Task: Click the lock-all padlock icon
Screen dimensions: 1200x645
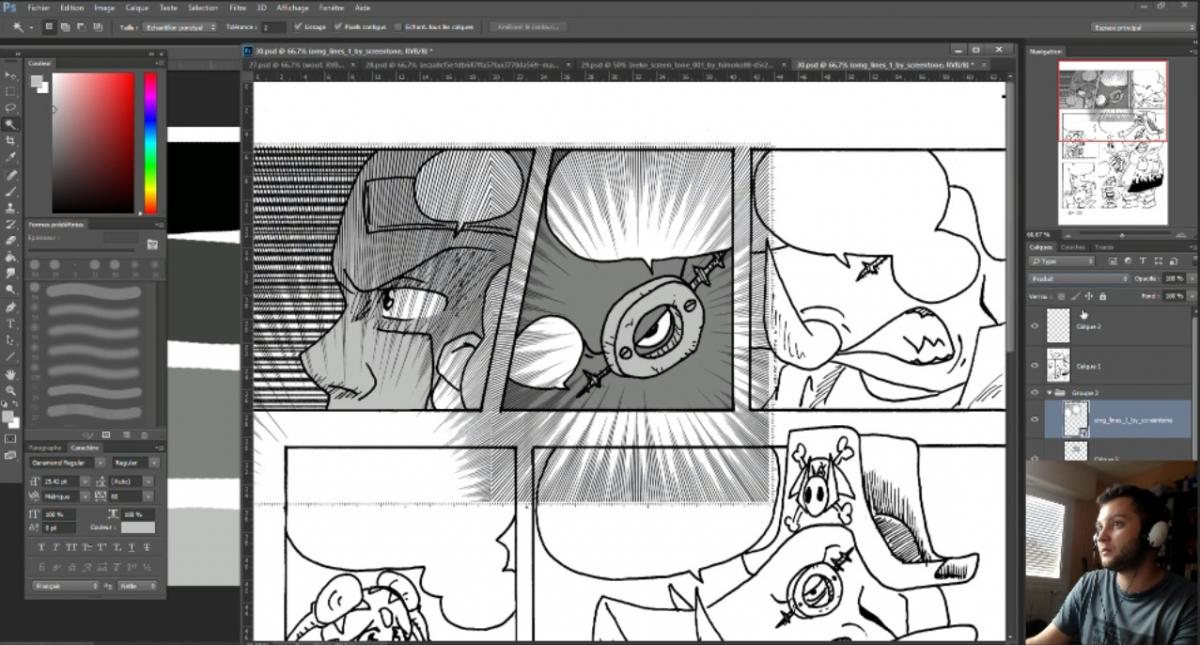Action: (x=1102, y=297)
